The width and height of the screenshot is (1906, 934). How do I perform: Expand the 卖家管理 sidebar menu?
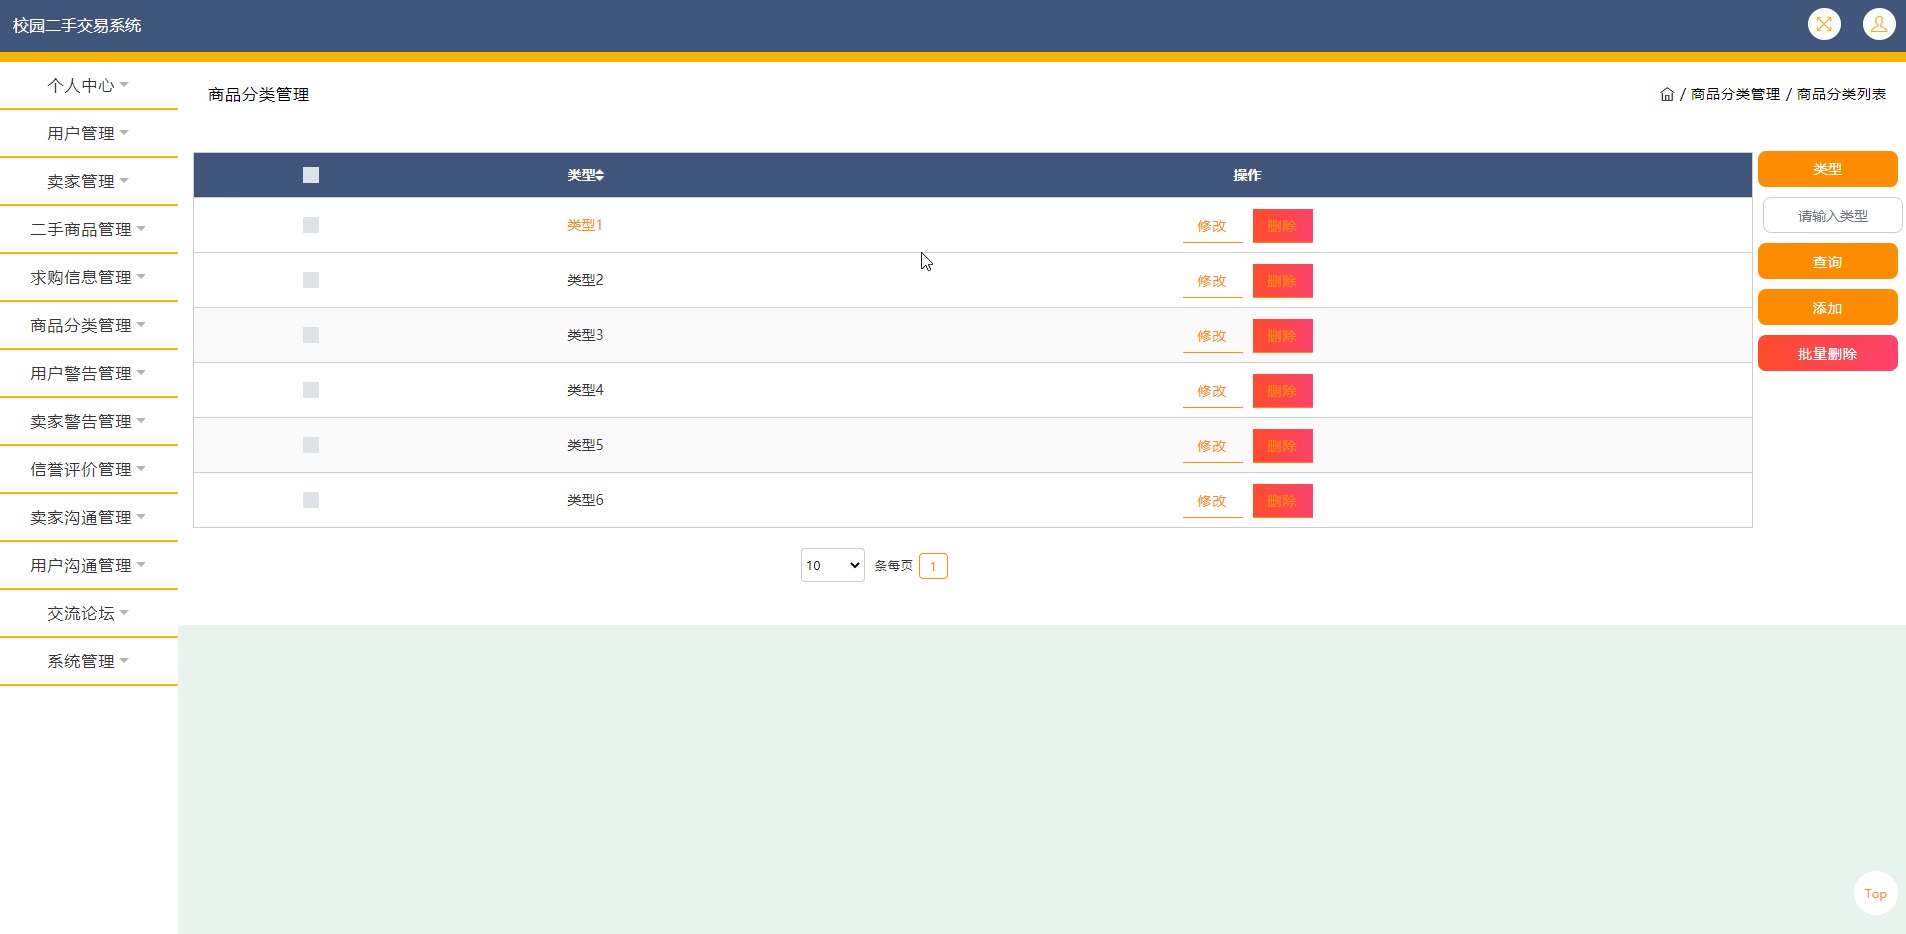point(88,181)
